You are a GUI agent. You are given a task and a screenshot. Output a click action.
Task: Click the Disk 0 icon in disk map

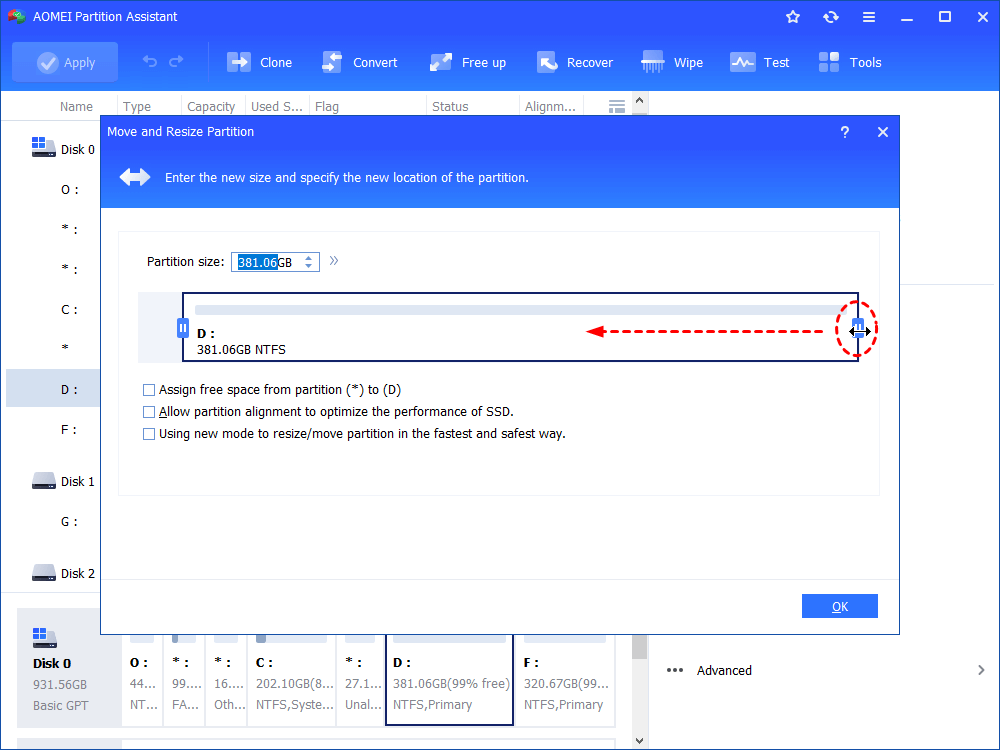pyautogui.click(x=44, y=638)
